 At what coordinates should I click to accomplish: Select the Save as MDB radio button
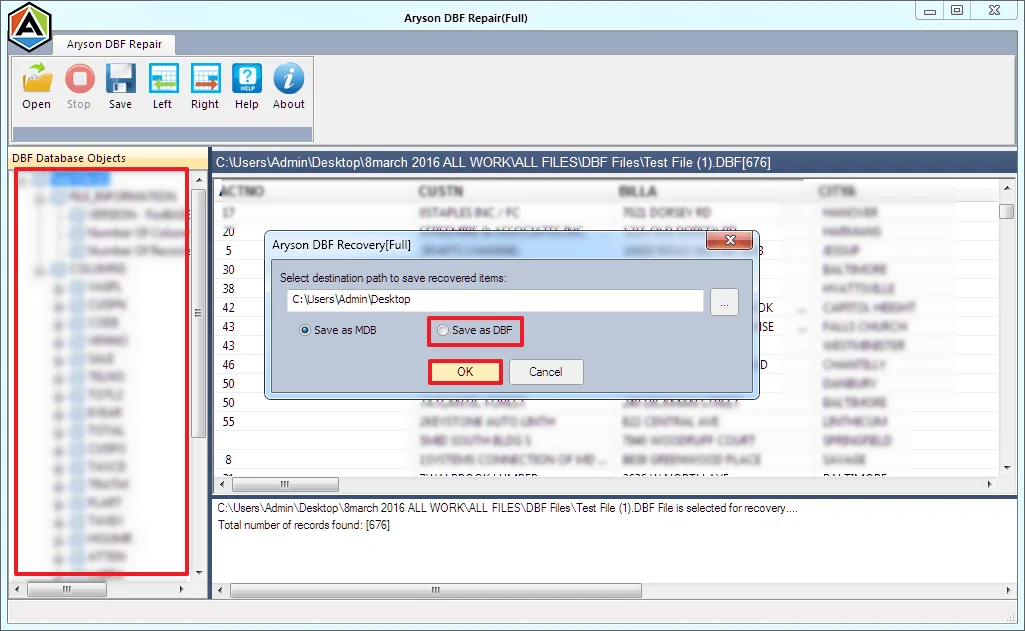pos(305,330)
